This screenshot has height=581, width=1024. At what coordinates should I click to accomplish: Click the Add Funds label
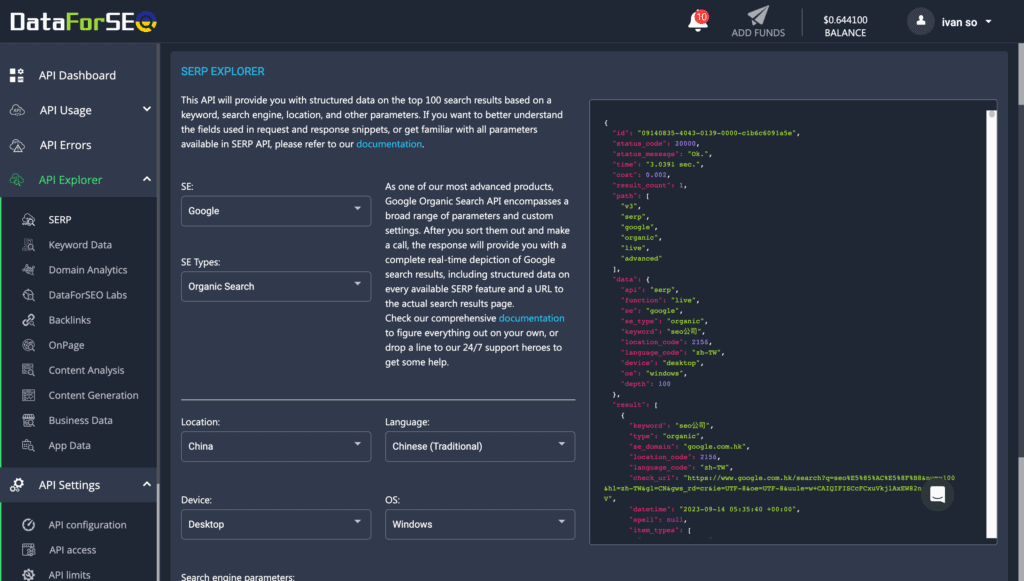[x=758, y=33]
